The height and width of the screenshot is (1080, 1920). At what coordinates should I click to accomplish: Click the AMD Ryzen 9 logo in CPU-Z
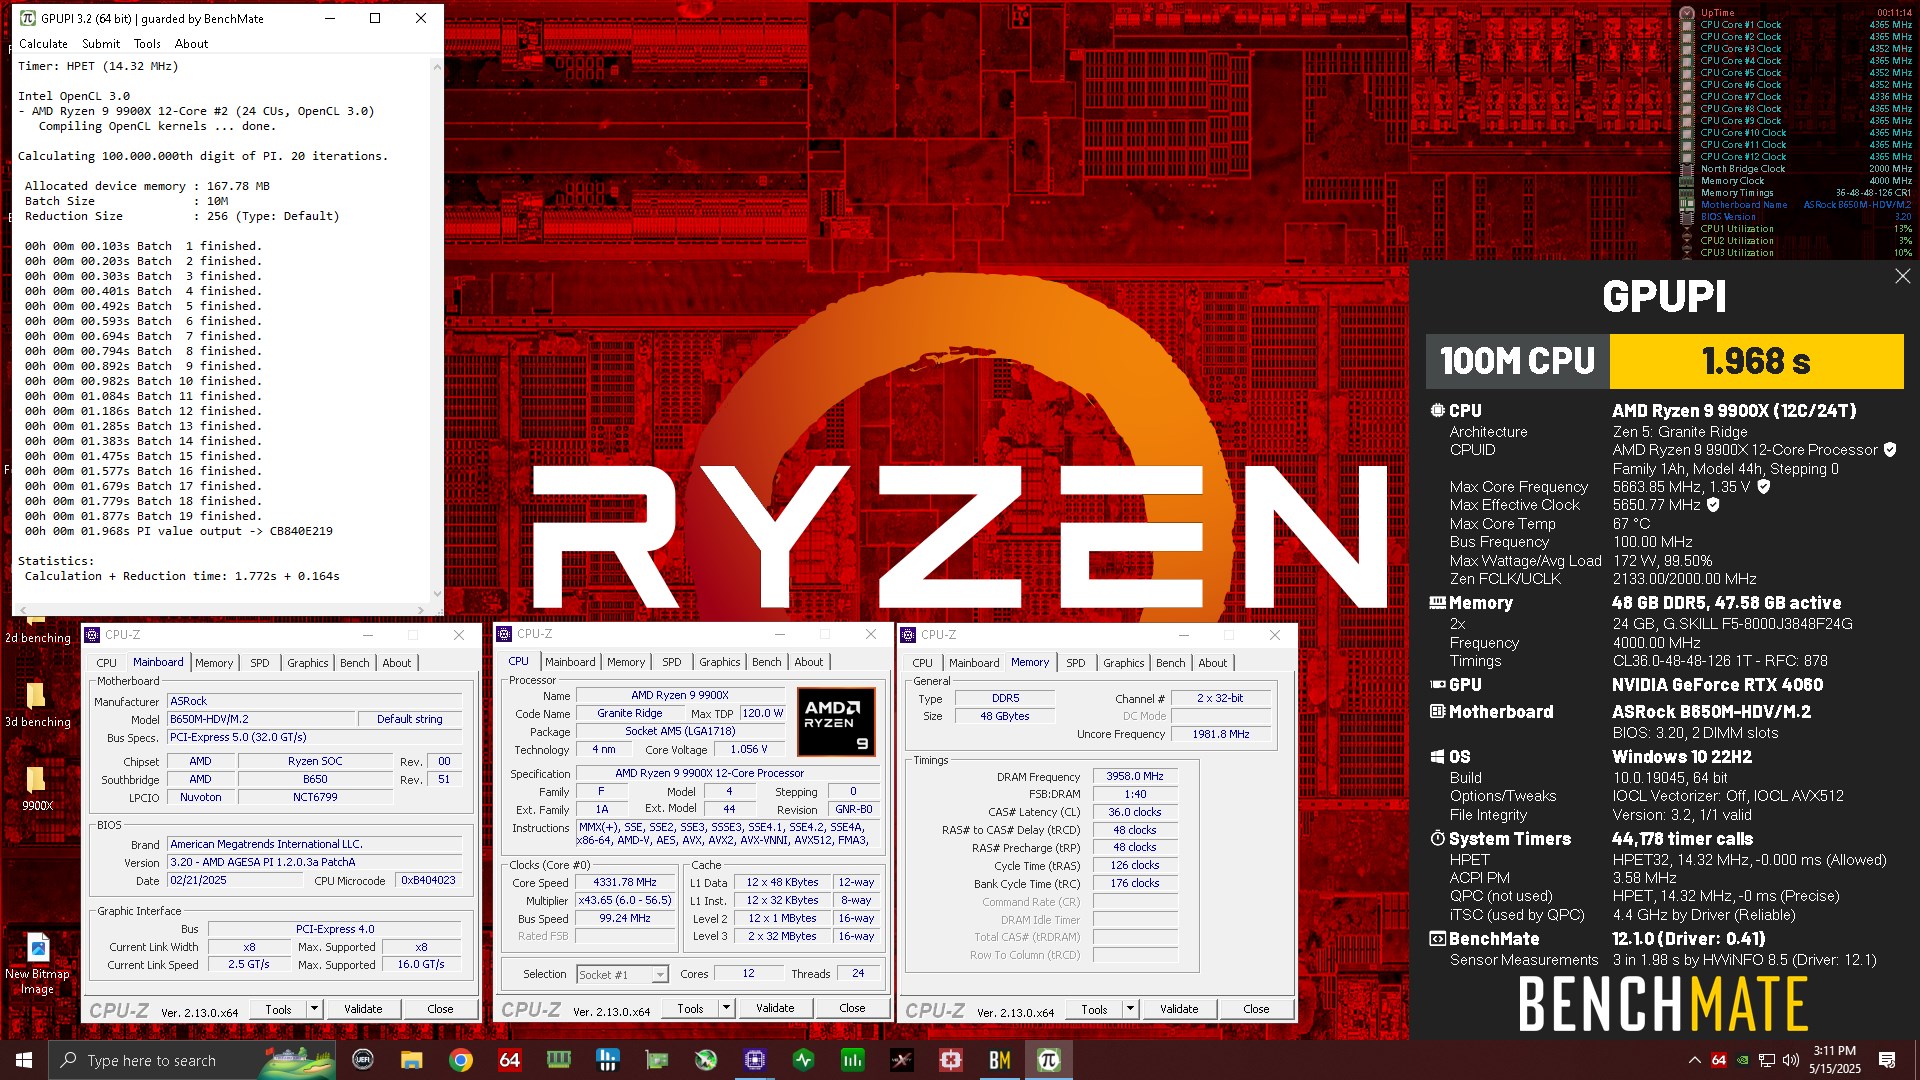tap(836, 721)
